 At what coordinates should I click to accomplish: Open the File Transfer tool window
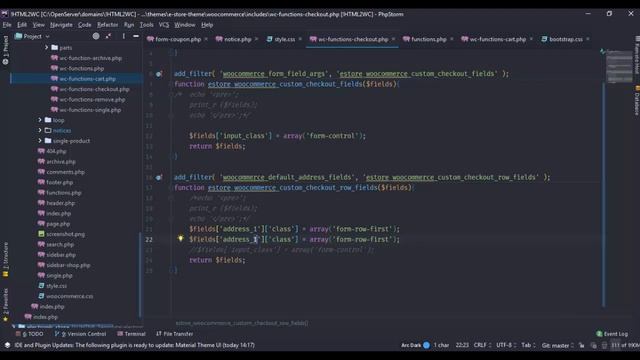[175, 334]
